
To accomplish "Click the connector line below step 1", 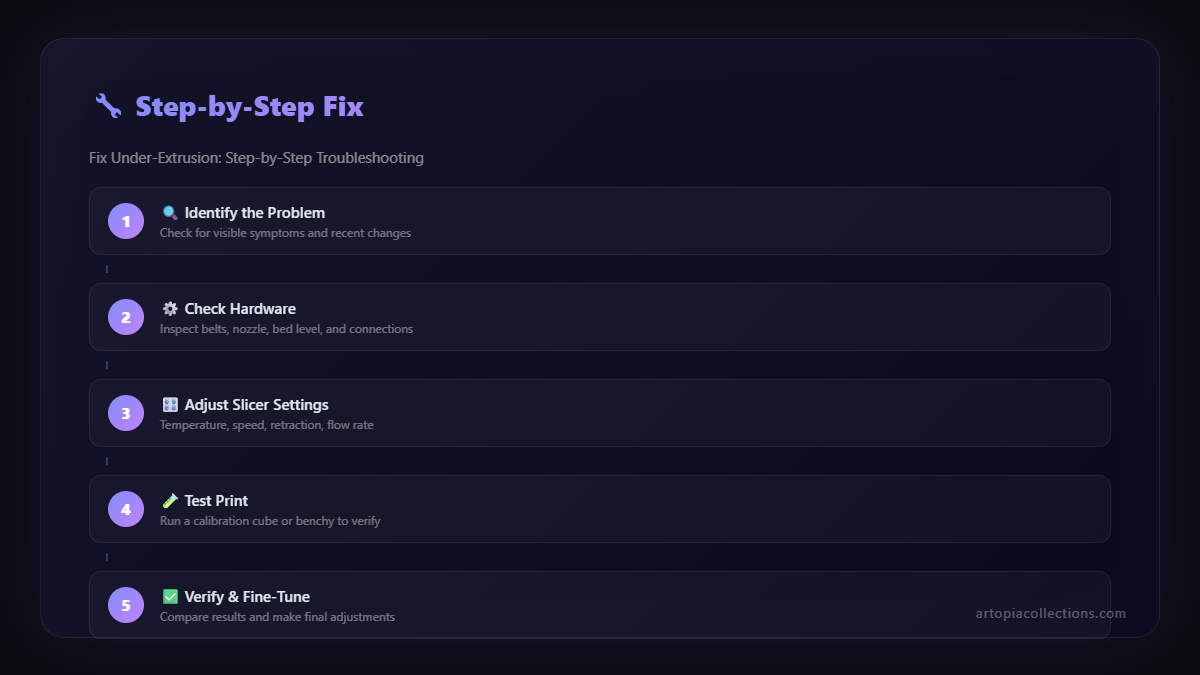I will [x=107, y=268].
